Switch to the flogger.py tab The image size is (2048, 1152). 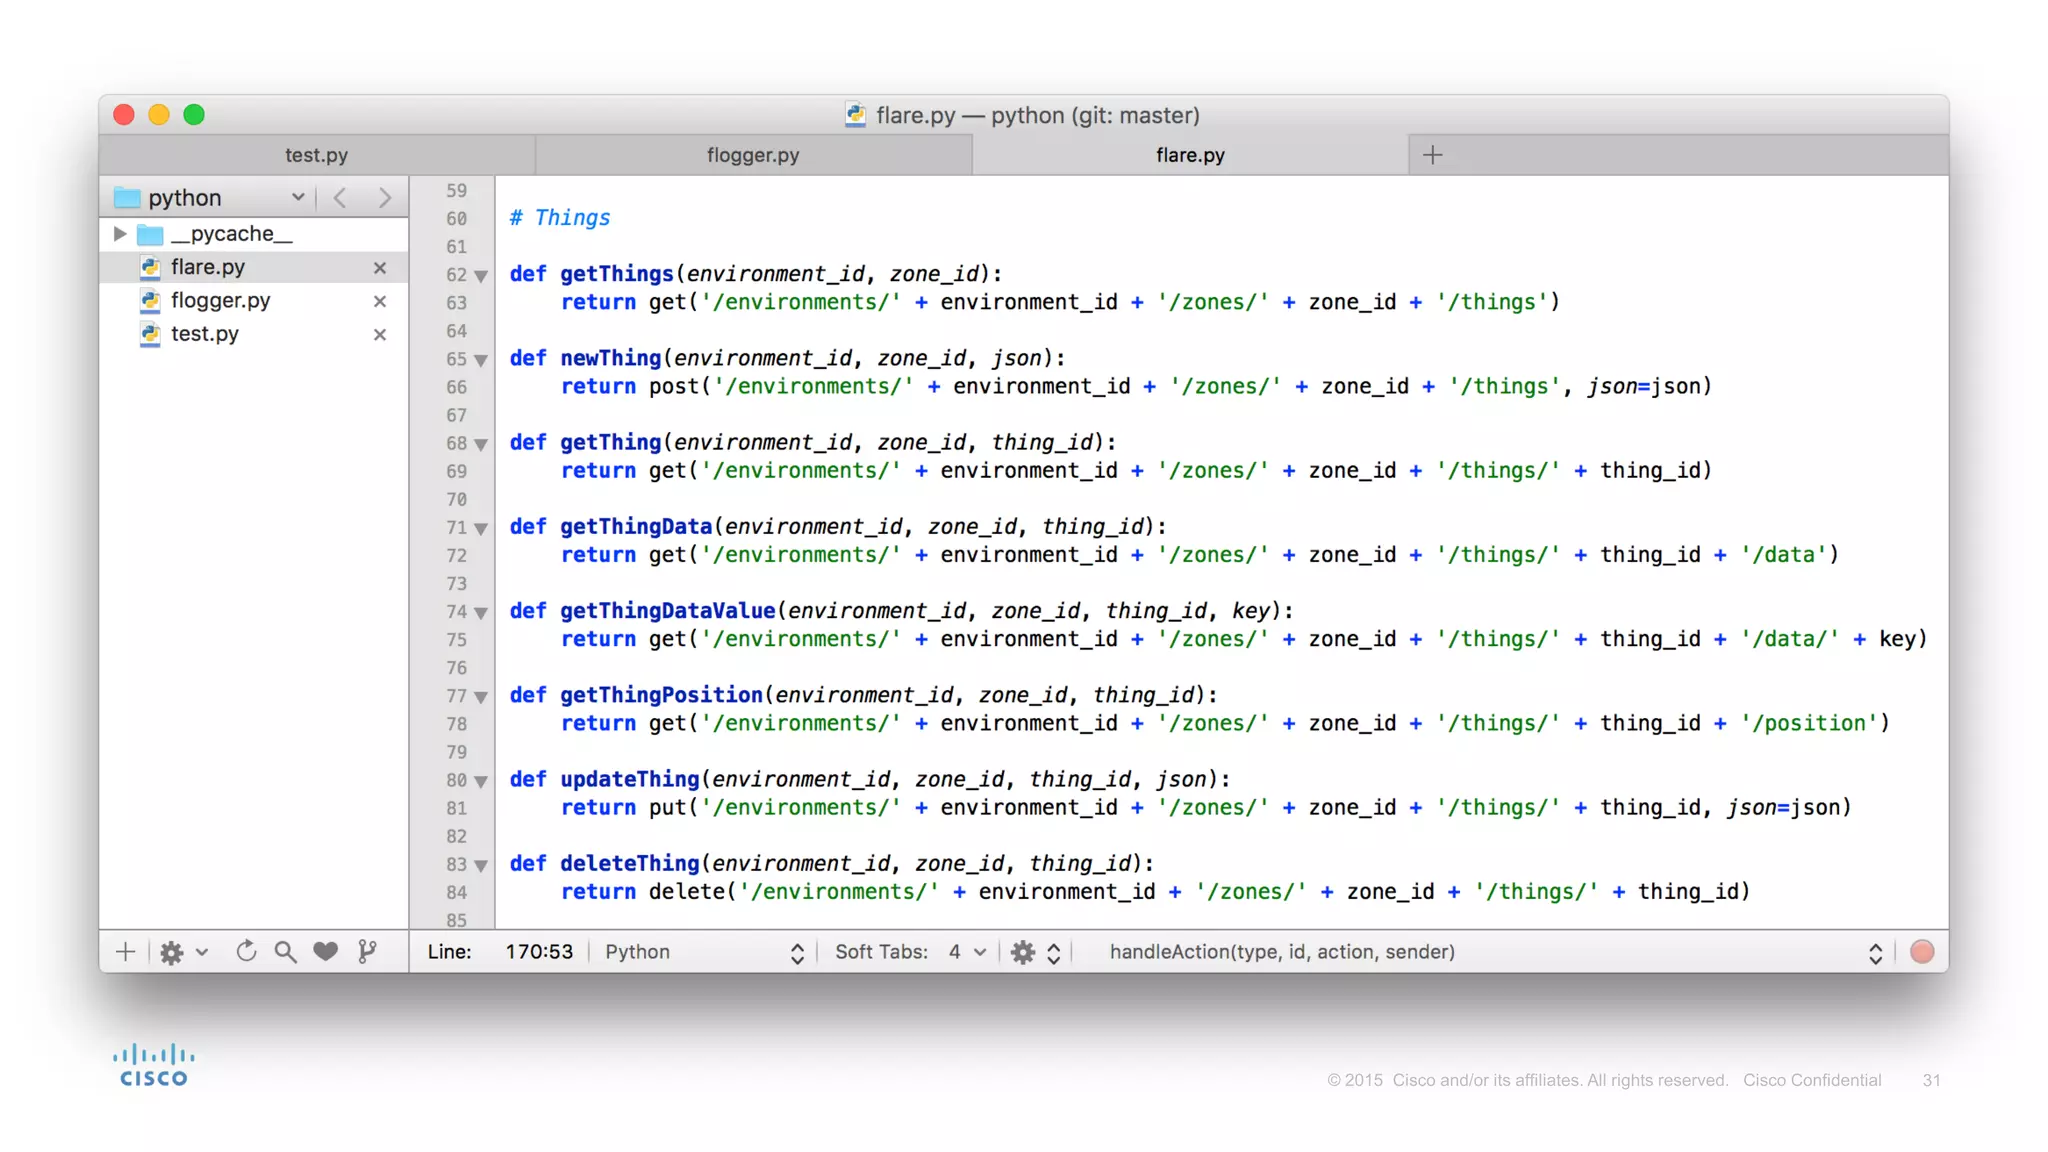pos(752,155)
